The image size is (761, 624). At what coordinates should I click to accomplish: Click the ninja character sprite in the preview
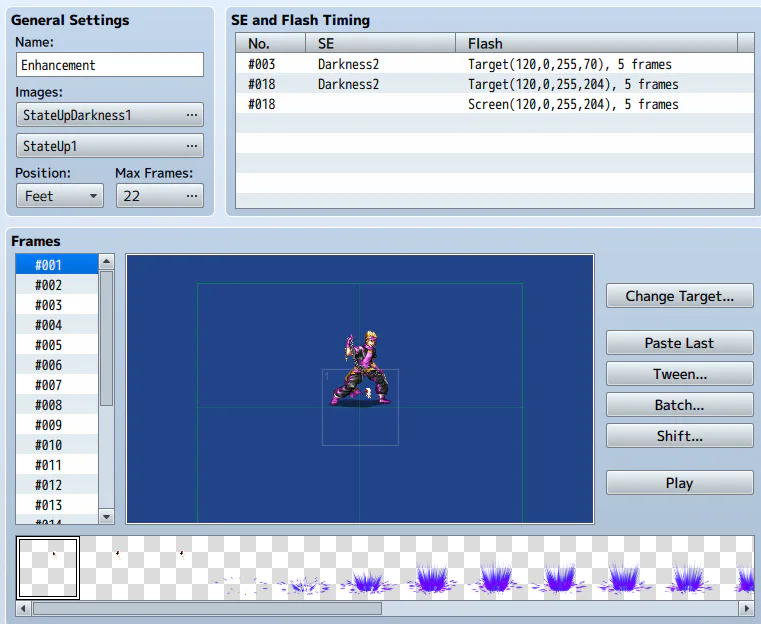coord(360,368)
